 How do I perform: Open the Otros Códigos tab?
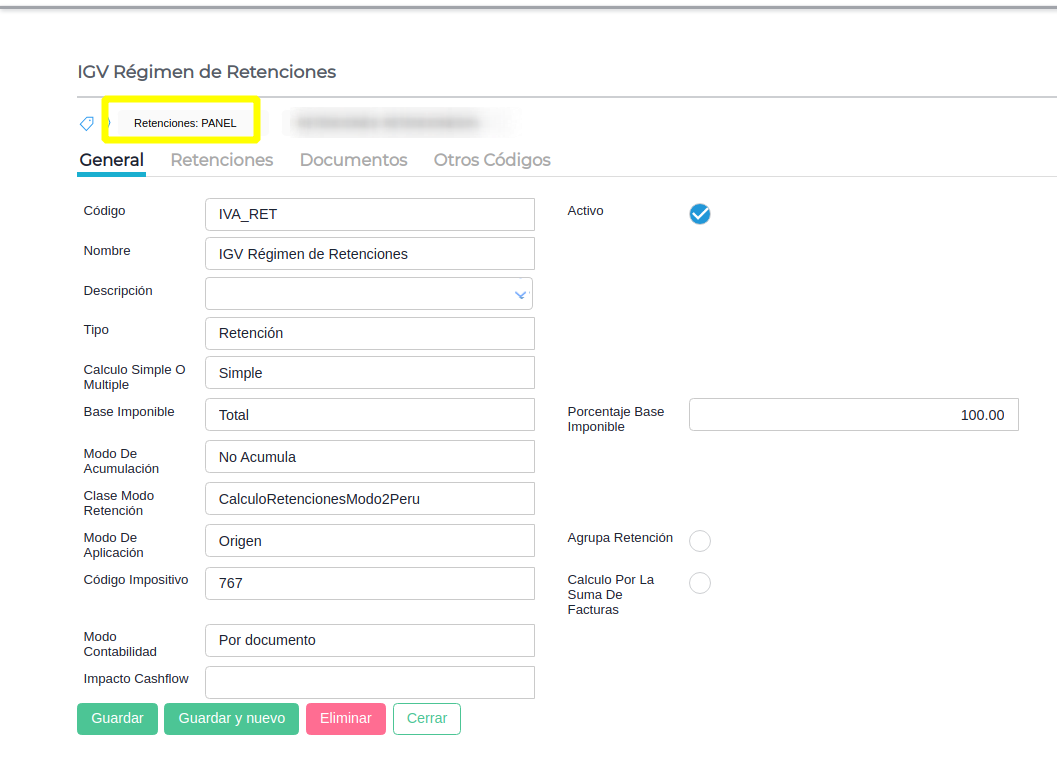coord(492,160)
